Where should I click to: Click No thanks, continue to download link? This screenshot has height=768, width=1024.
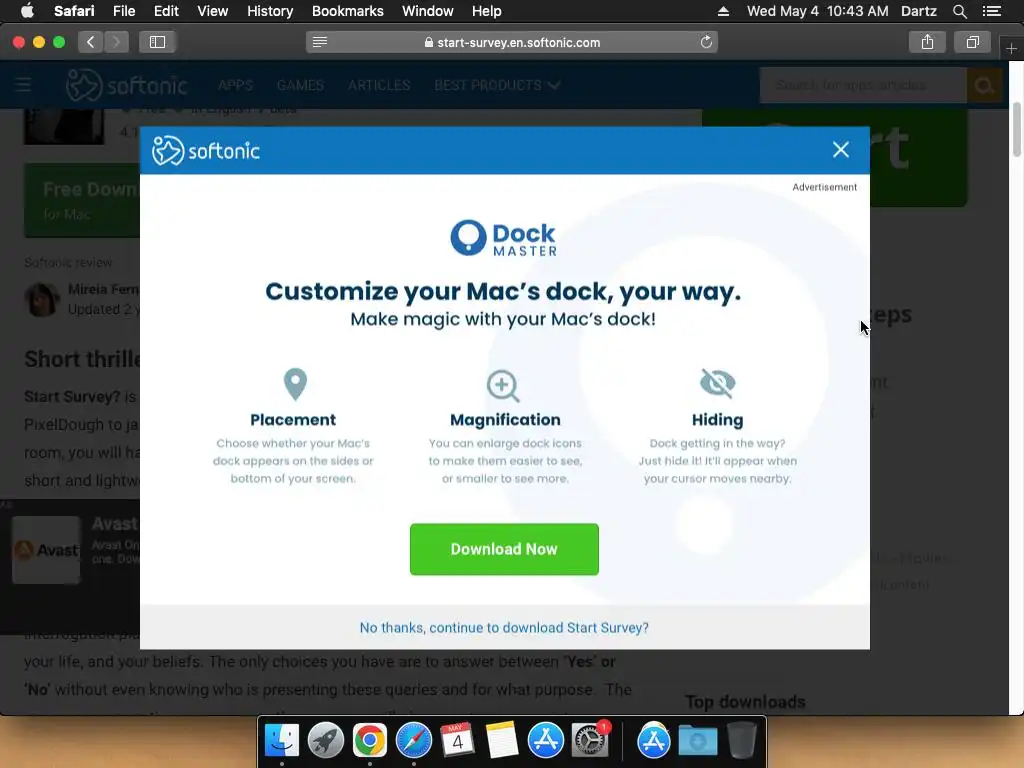coord(504,628)
